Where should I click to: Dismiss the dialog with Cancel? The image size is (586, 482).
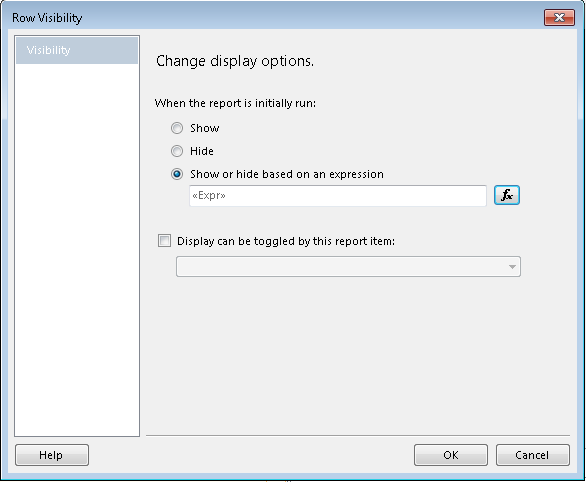533,455
